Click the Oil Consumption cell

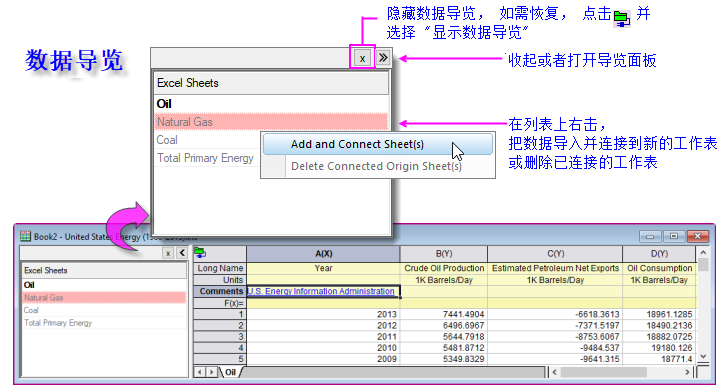659,268
